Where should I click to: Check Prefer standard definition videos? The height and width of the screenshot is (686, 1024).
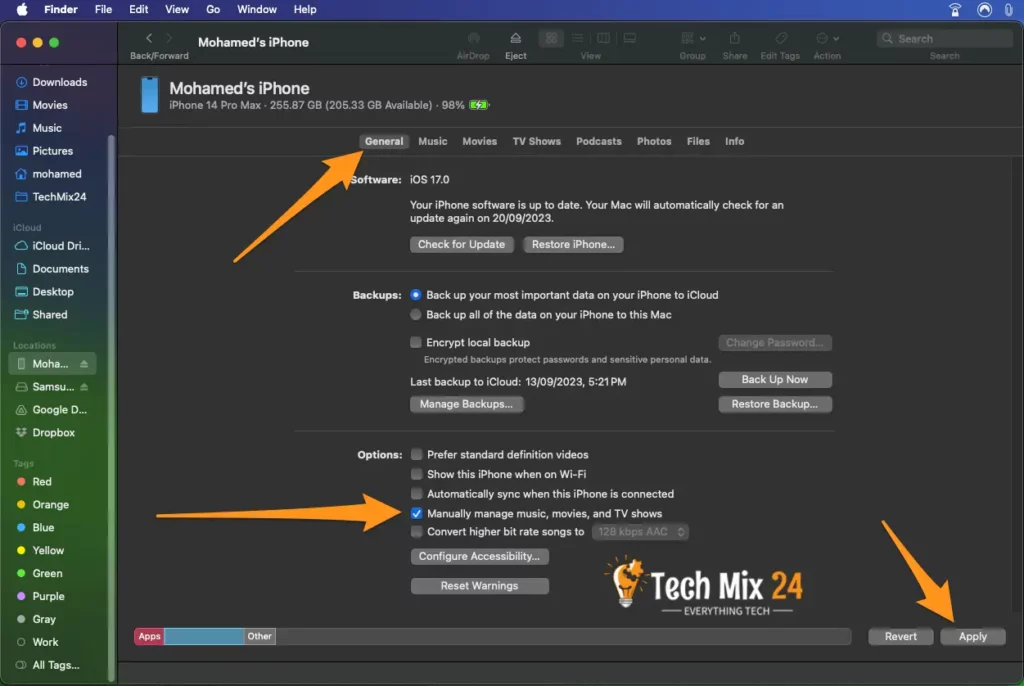click(x=416, y=455)
